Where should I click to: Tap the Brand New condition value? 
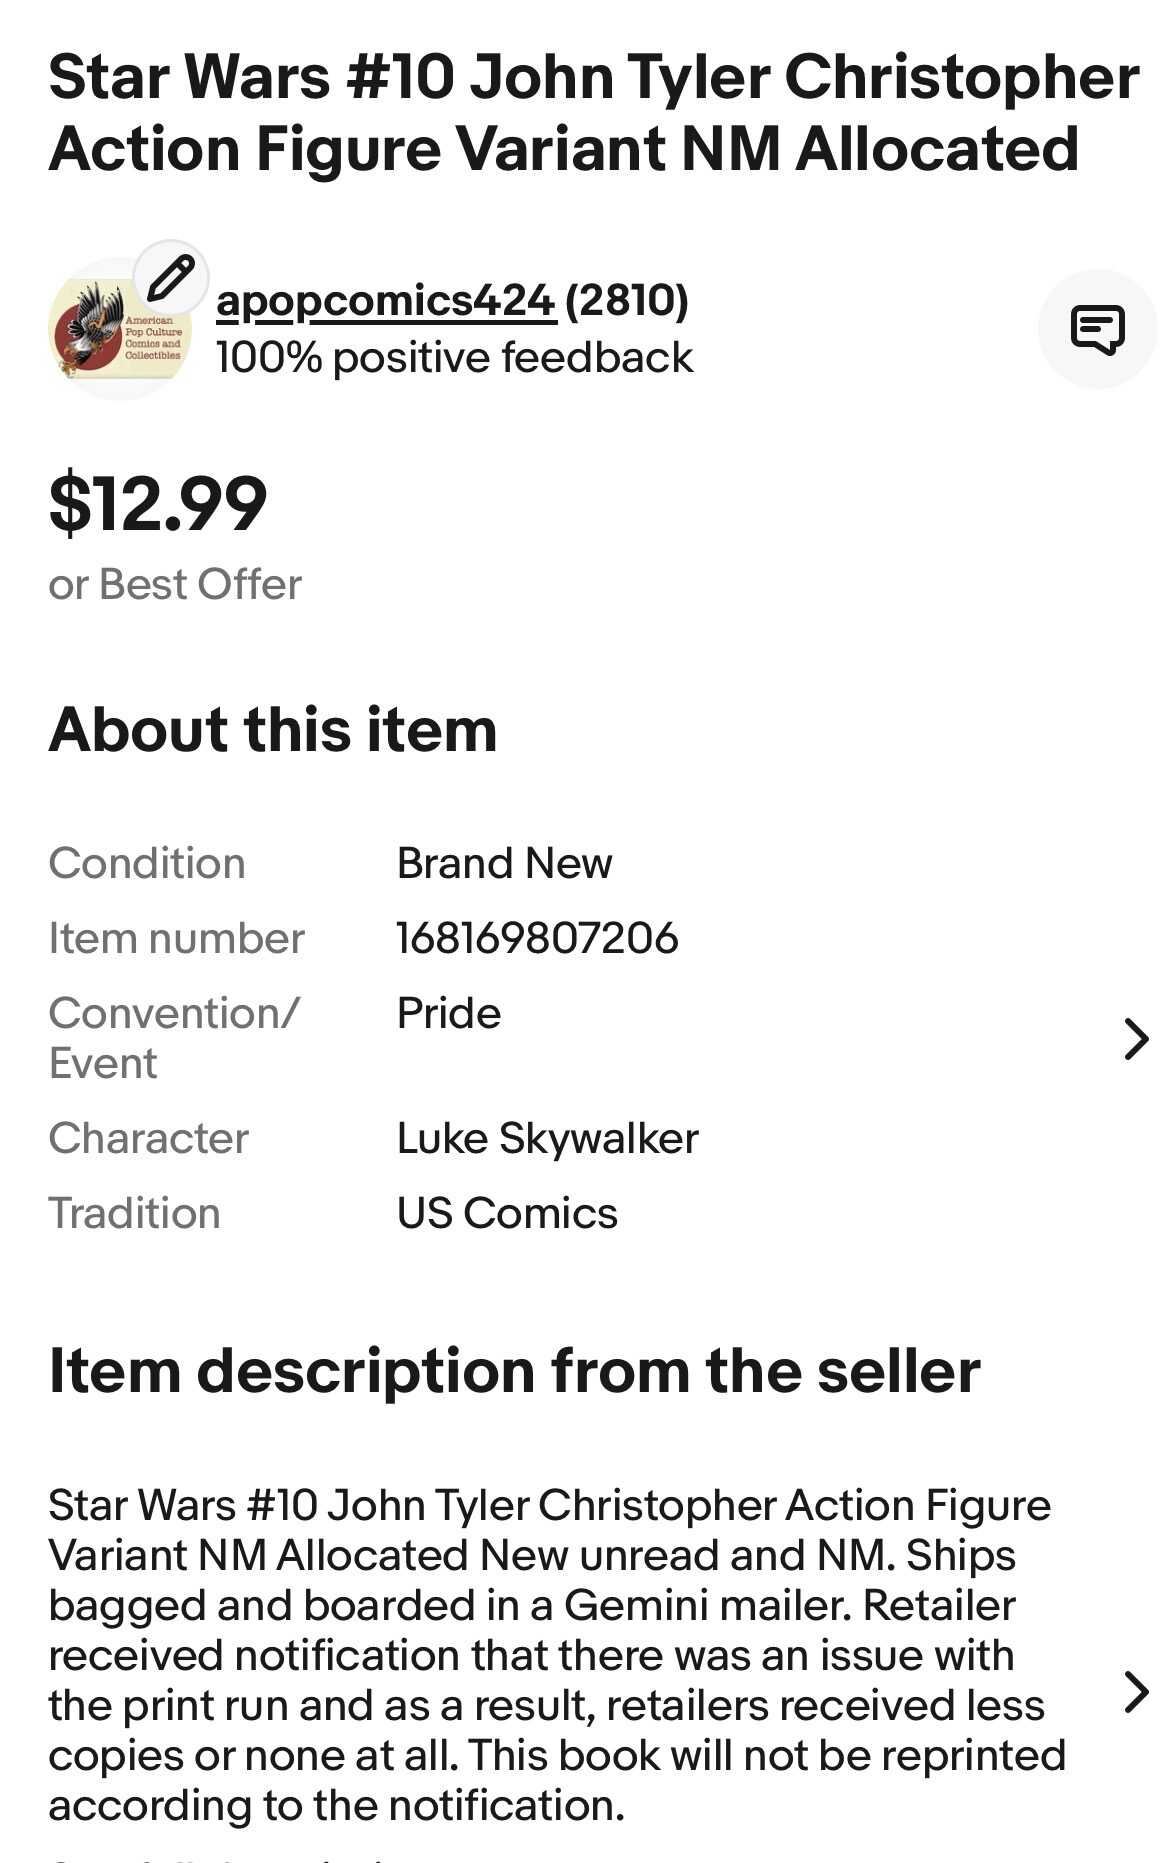pyautogui.click(x=504, y=863)
